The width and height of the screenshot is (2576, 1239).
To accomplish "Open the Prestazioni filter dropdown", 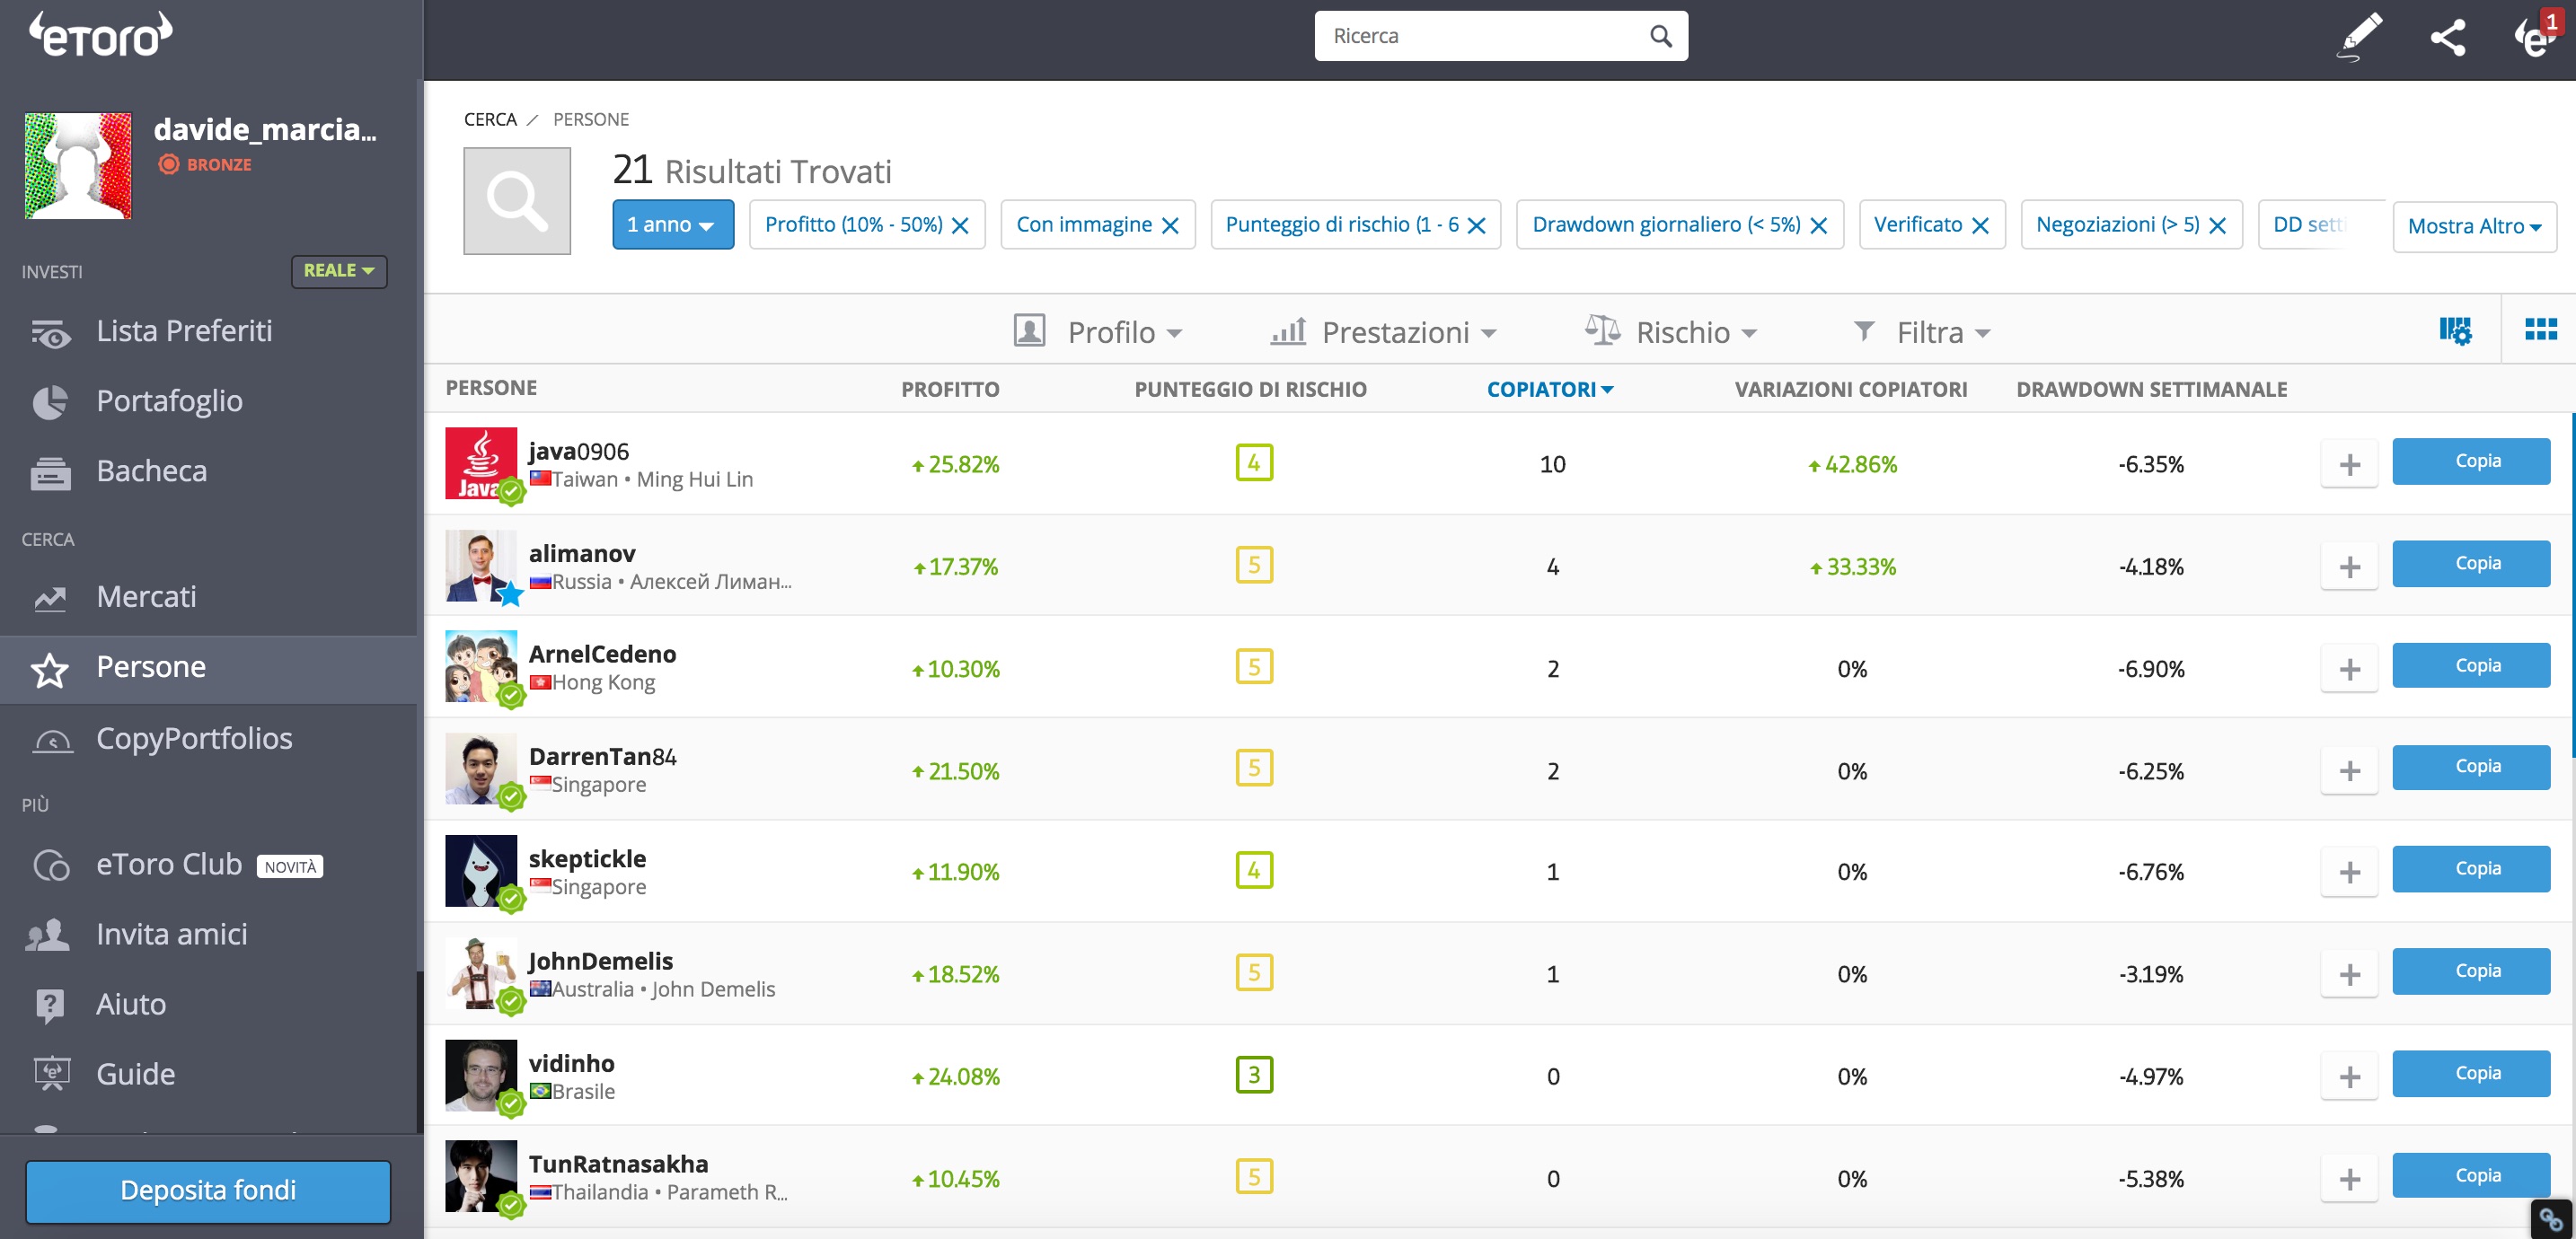I will 1383,331.
